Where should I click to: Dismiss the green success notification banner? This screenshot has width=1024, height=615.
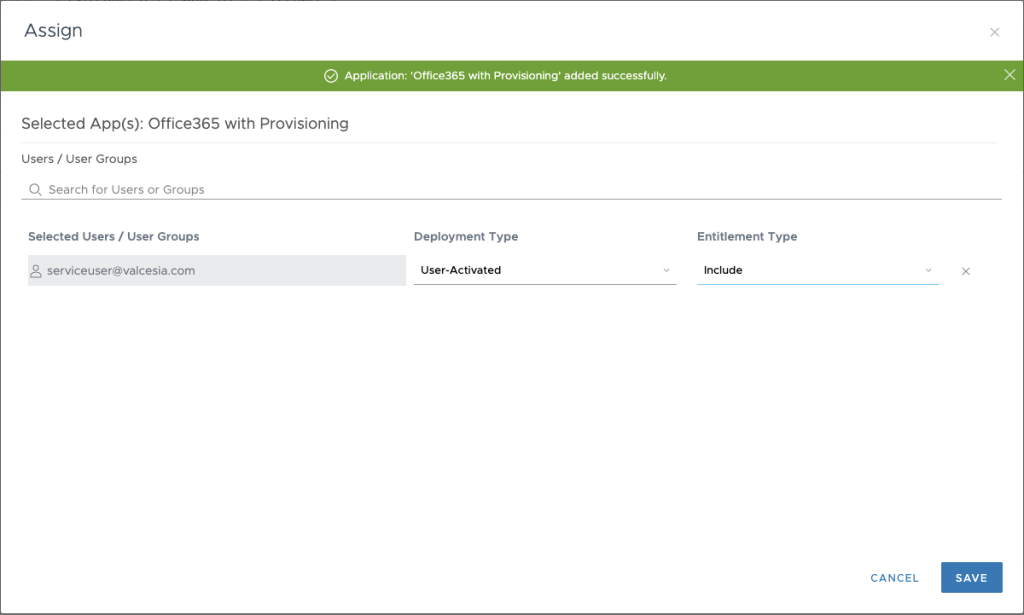1009,75
